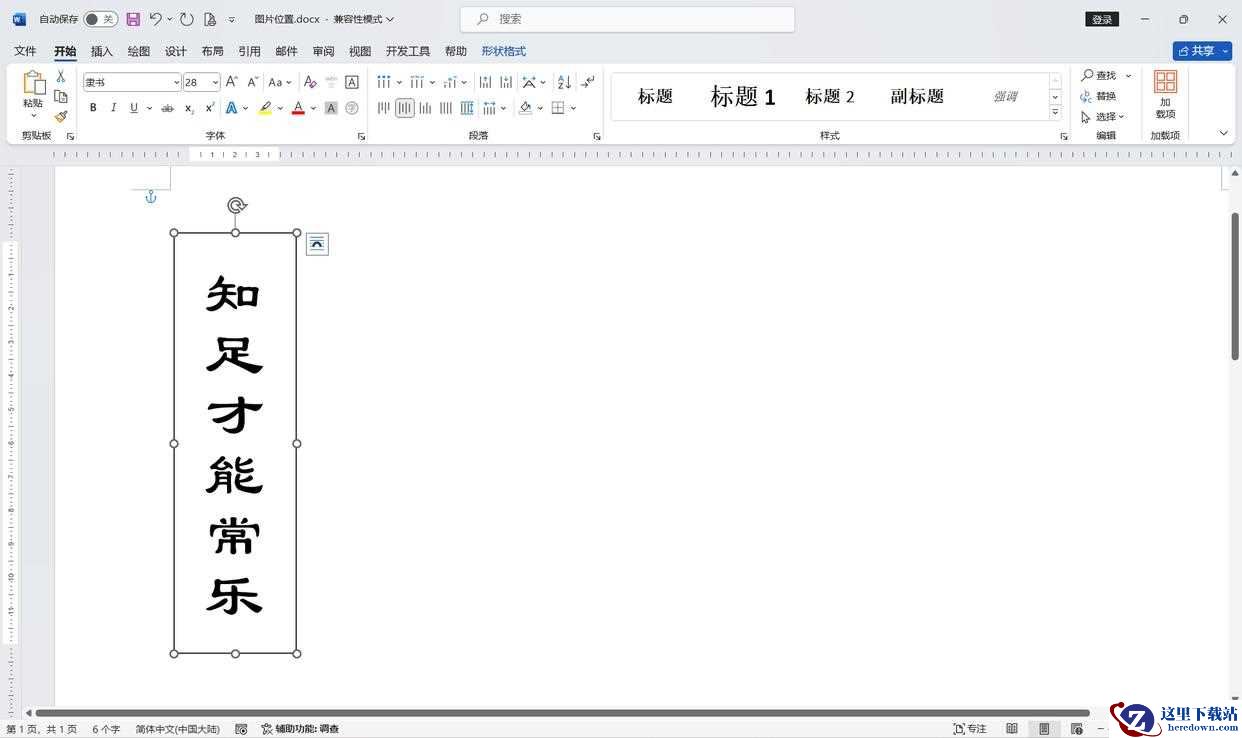1242x738 pixels.
Task: Open the font color dropdown arrow
Action: (x=313, y=108)
